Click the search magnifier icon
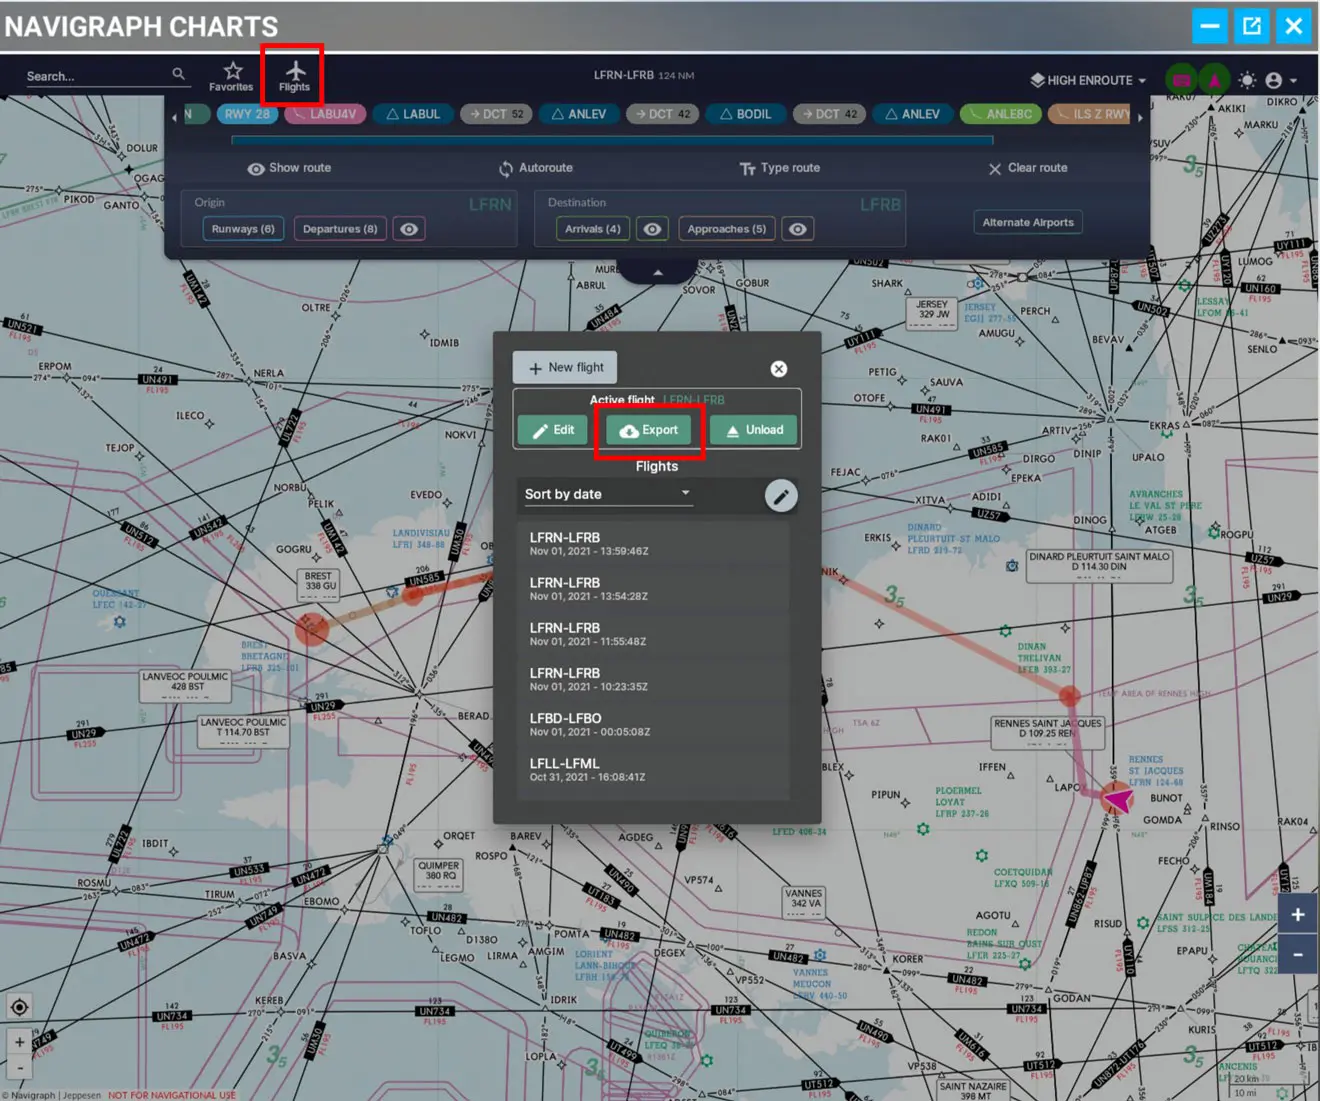 178,74
